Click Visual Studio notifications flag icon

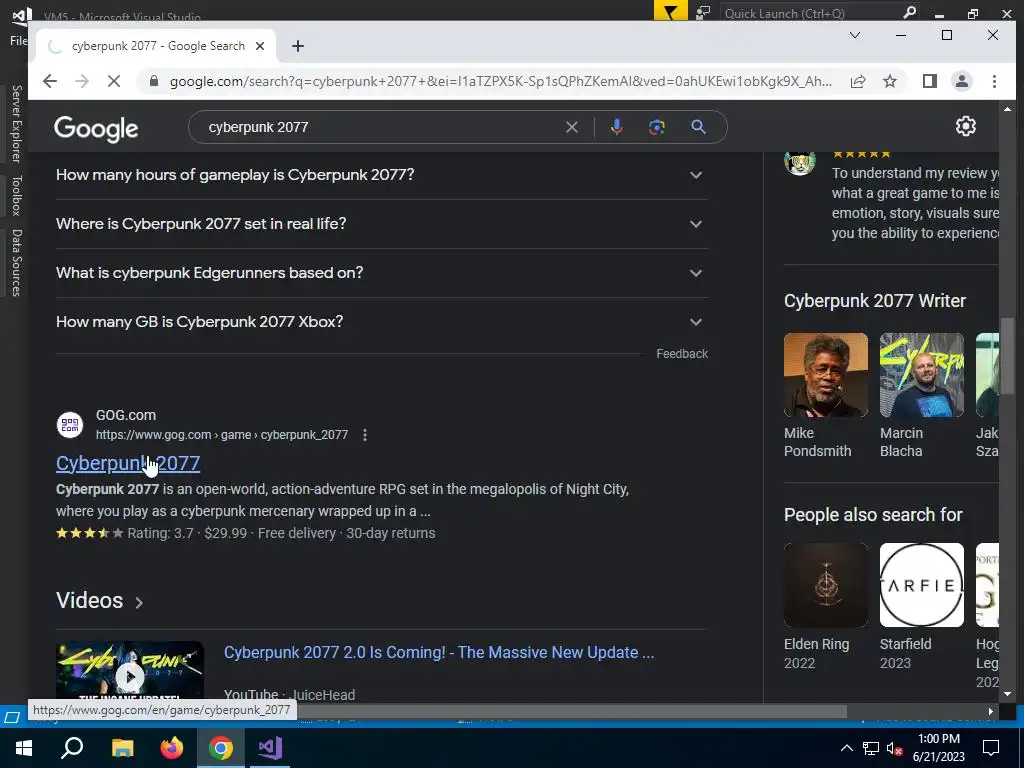[x=671, y=11]
